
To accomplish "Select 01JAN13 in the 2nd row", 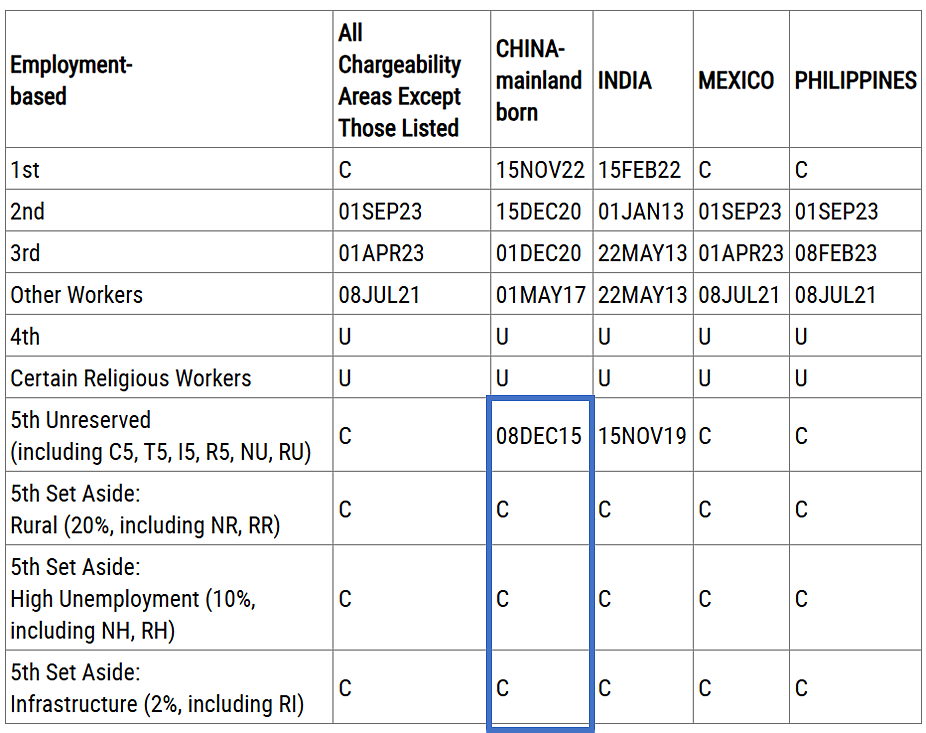I will click(641, 211).
